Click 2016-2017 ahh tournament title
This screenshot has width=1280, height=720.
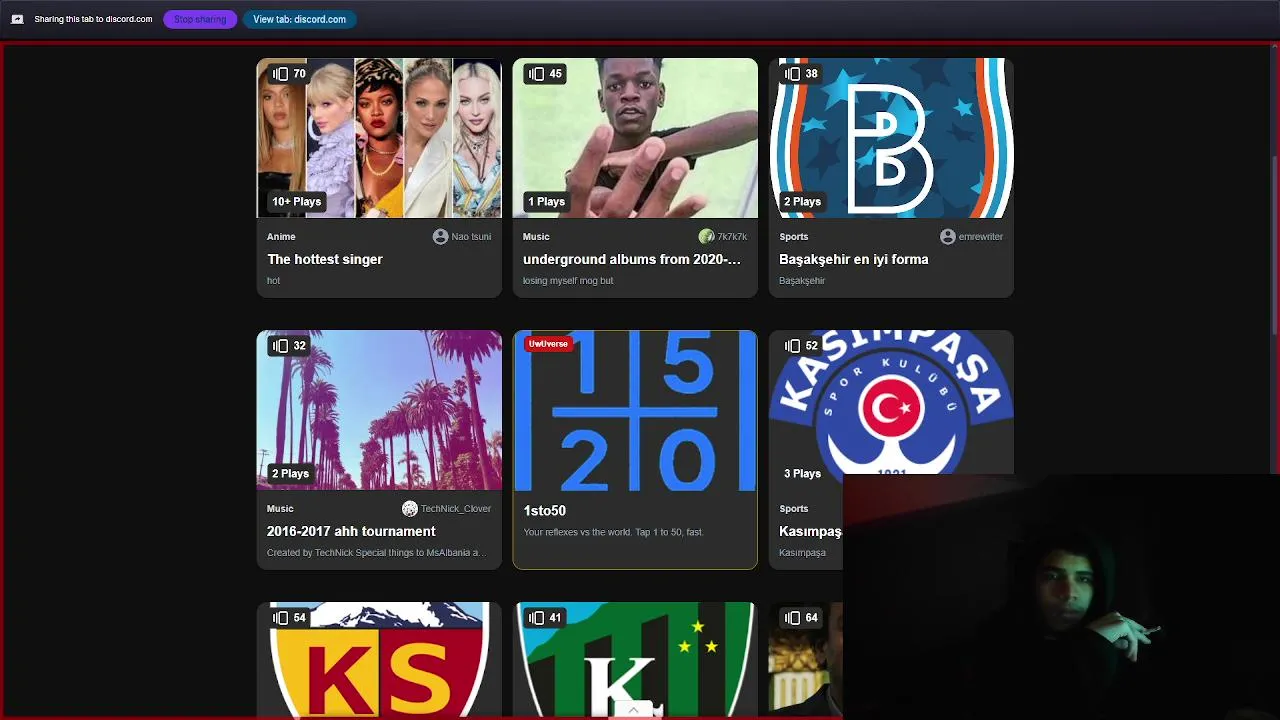click(x=351, y=531)
